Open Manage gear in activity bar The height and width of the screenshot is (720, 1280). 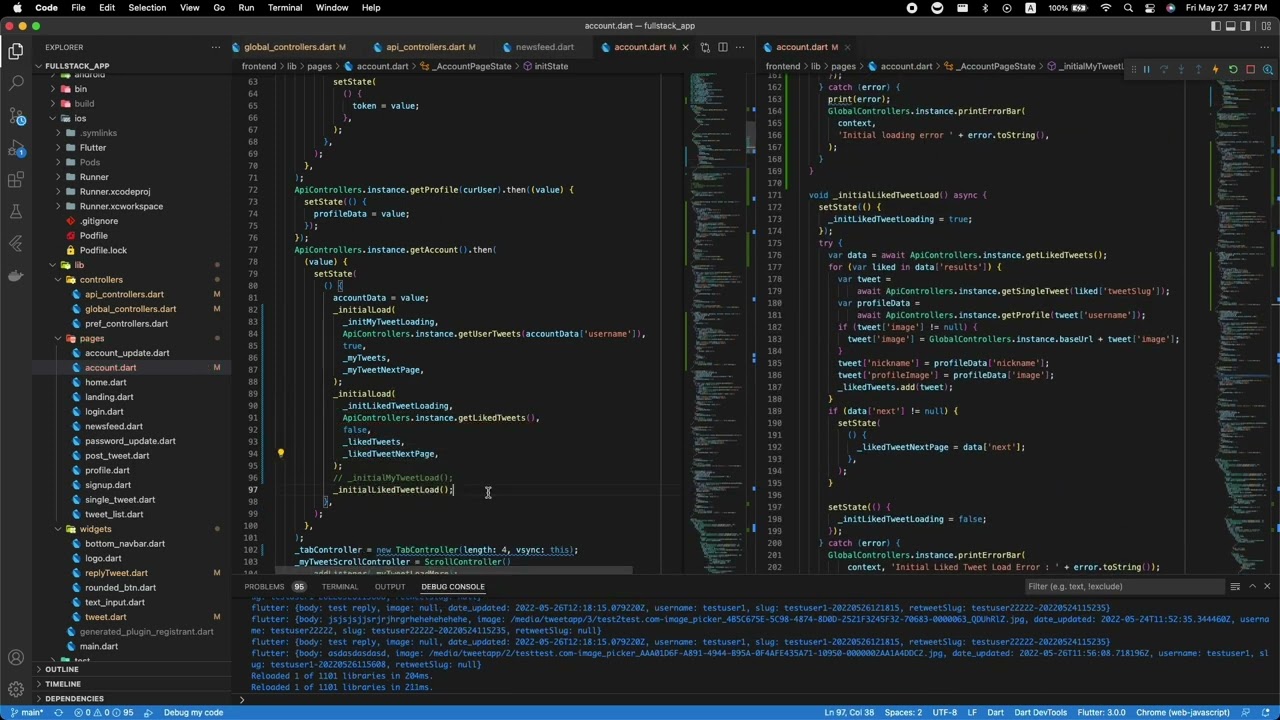[x=16, y=689]
